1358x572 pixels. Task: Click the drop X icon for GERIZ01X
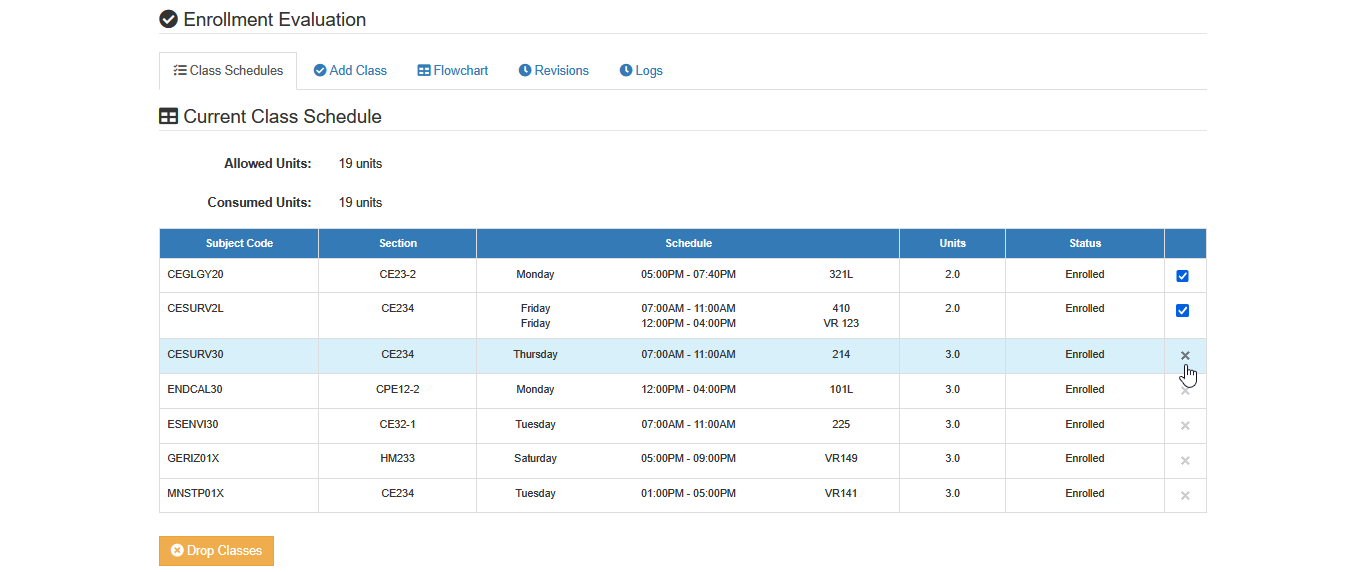pos(1185,460)
